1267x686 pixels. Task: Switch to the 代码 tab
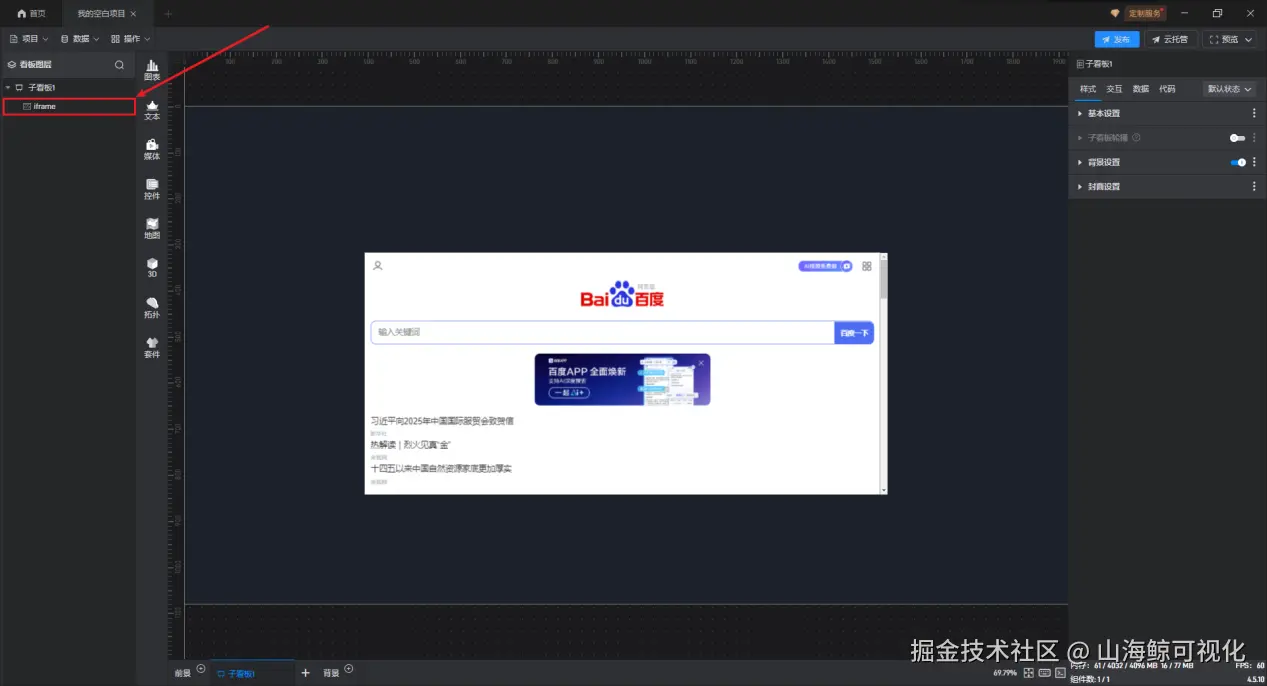(1167, 89)
